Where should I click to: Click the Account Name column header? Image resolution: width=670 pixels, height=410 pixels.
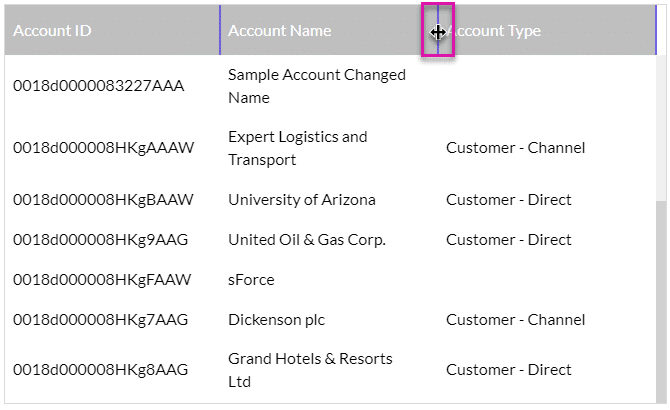pyautogui.click(x=279, y=31)
